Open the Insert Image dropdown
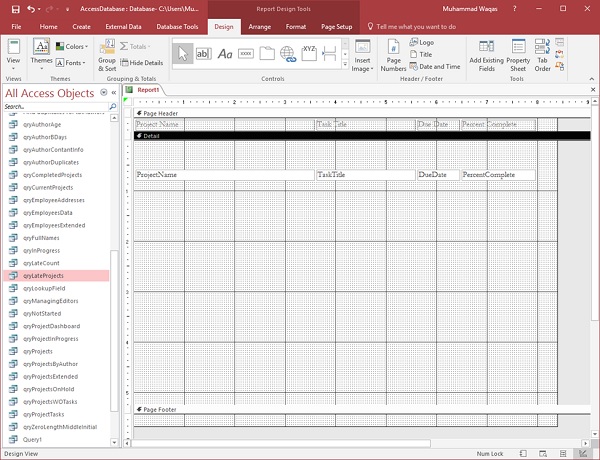This screenshot has height=460, width=600. (361, 57)
